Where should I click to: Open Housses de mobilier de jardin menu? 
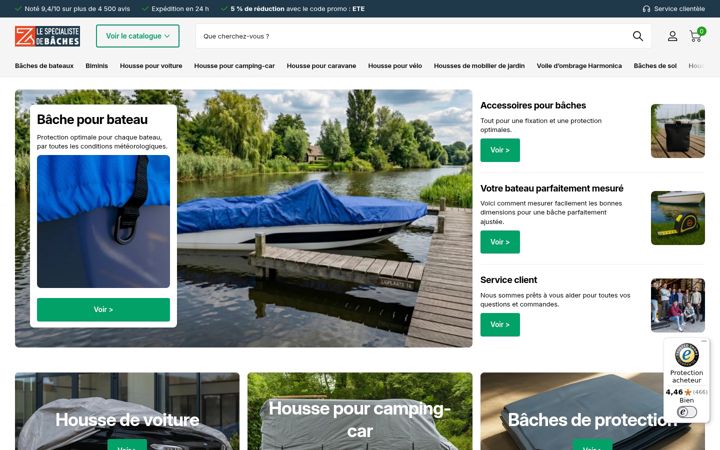479,66
